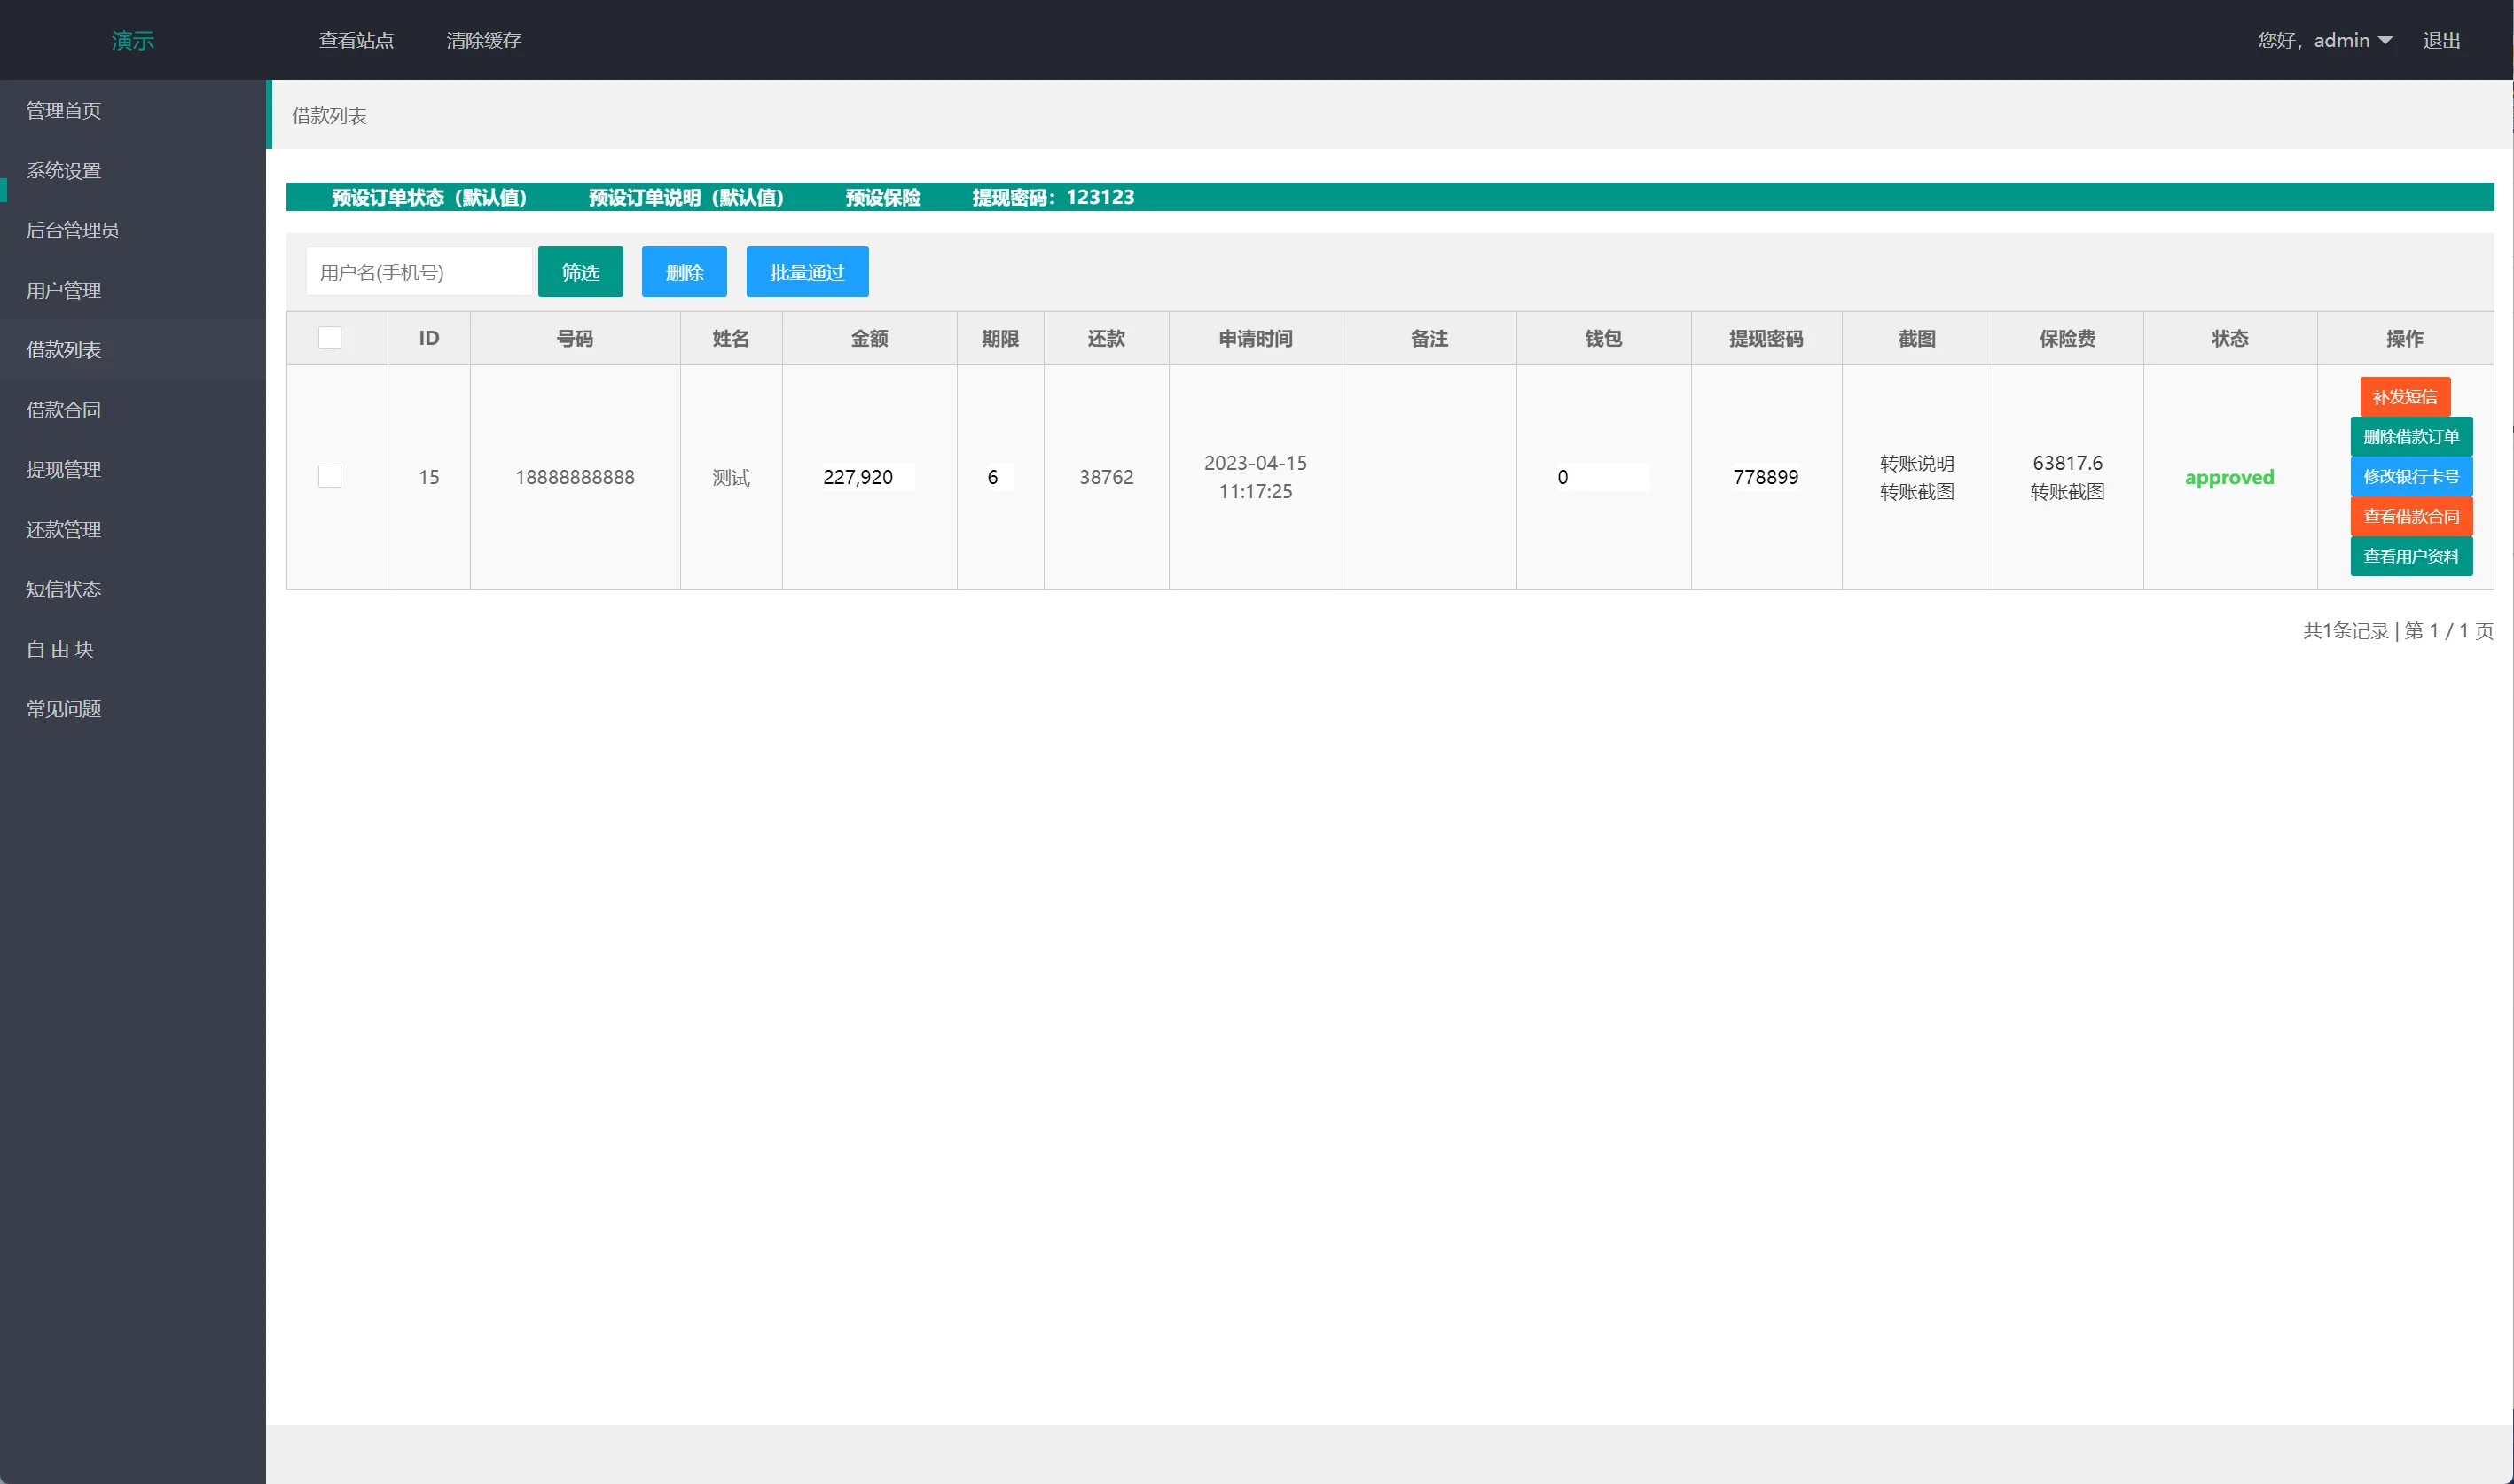Click 清除缓存 in top navigation
Screen dimensions: 2514x1484
[x=483, y=40]
